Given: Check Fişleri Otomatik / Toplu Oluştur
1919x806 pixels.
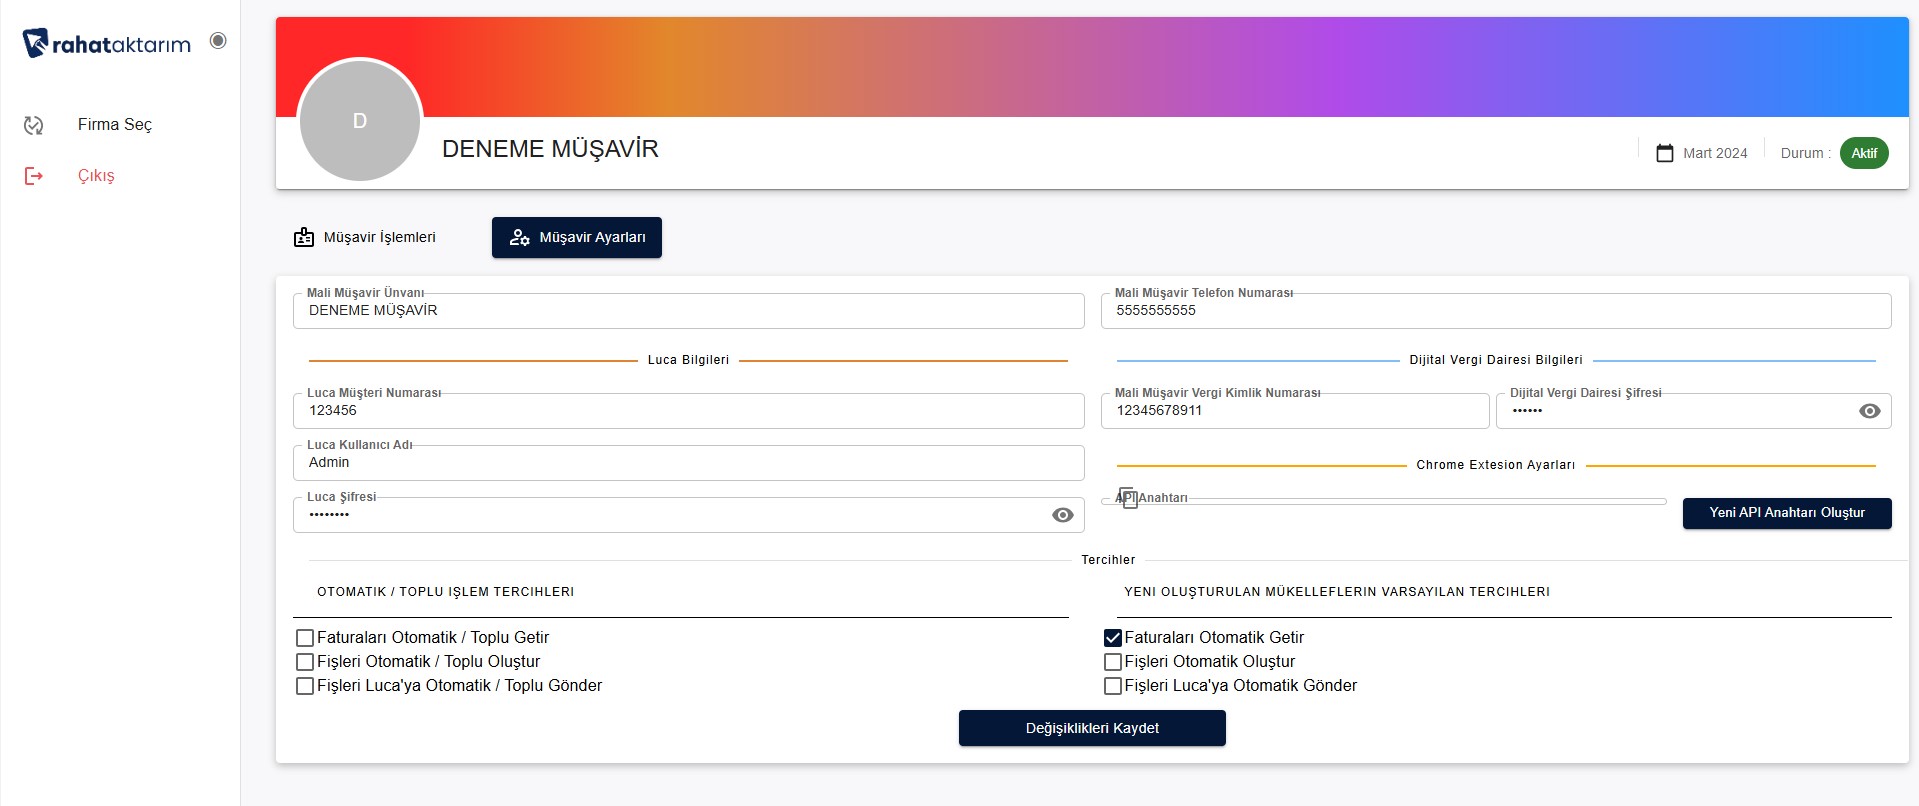Looking at the screenshot, I should (x=305, y=662).
